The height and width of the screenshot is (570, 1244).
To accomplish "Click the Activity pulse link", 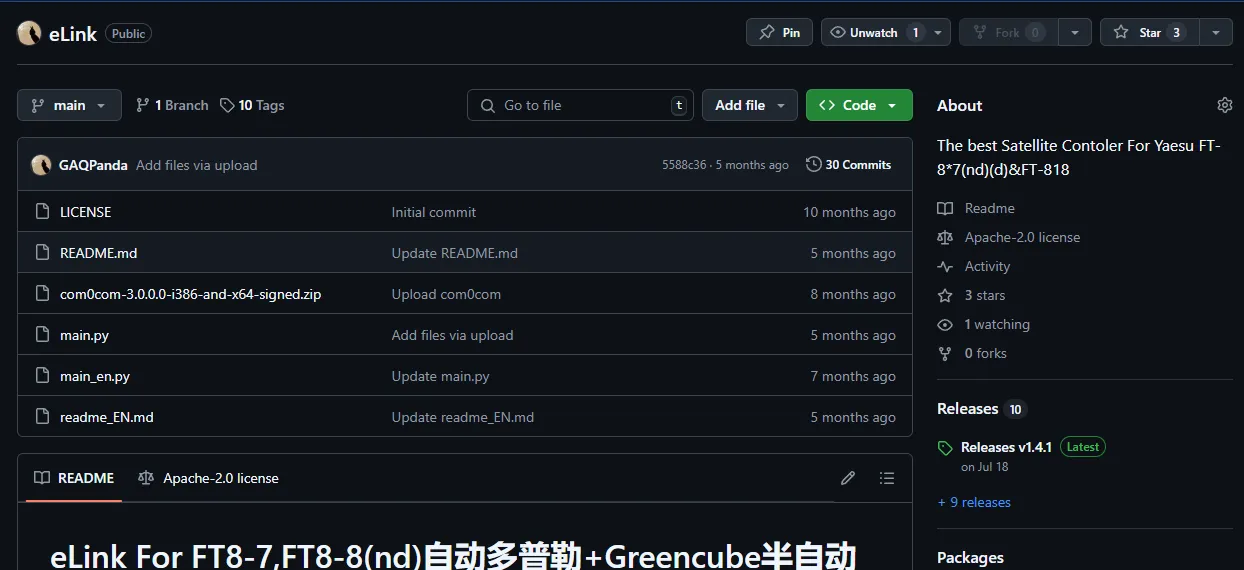I will (987, 266).
